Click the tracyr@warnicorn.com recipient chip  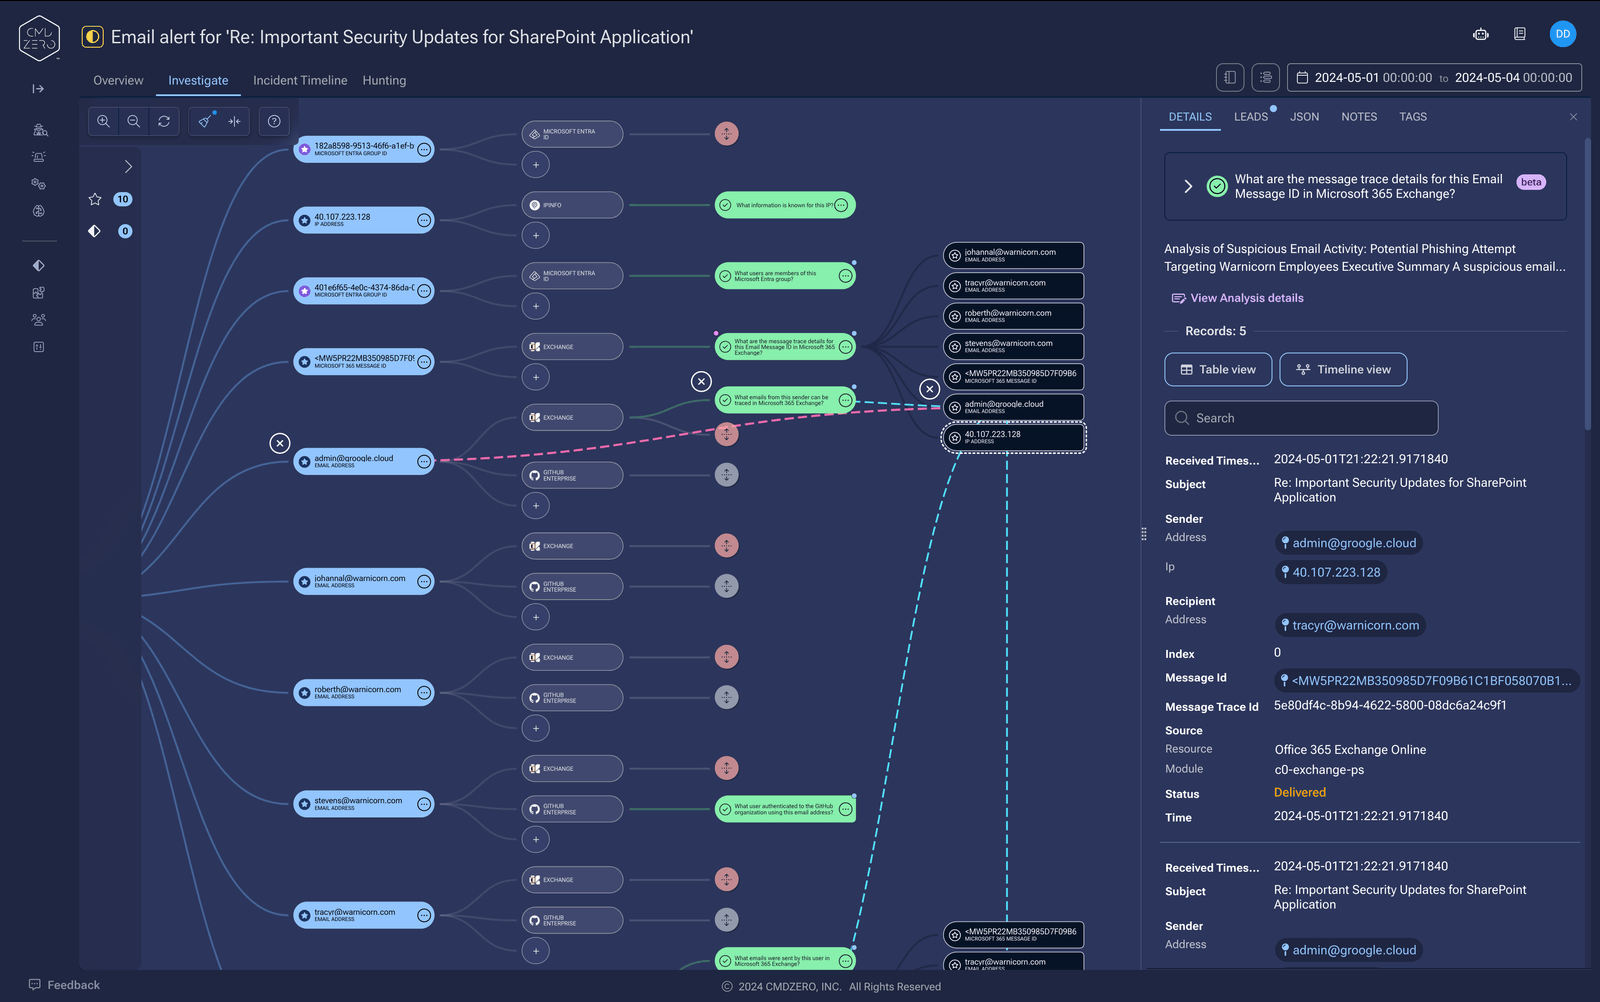pyautogui.click(x=1350, y=625)
